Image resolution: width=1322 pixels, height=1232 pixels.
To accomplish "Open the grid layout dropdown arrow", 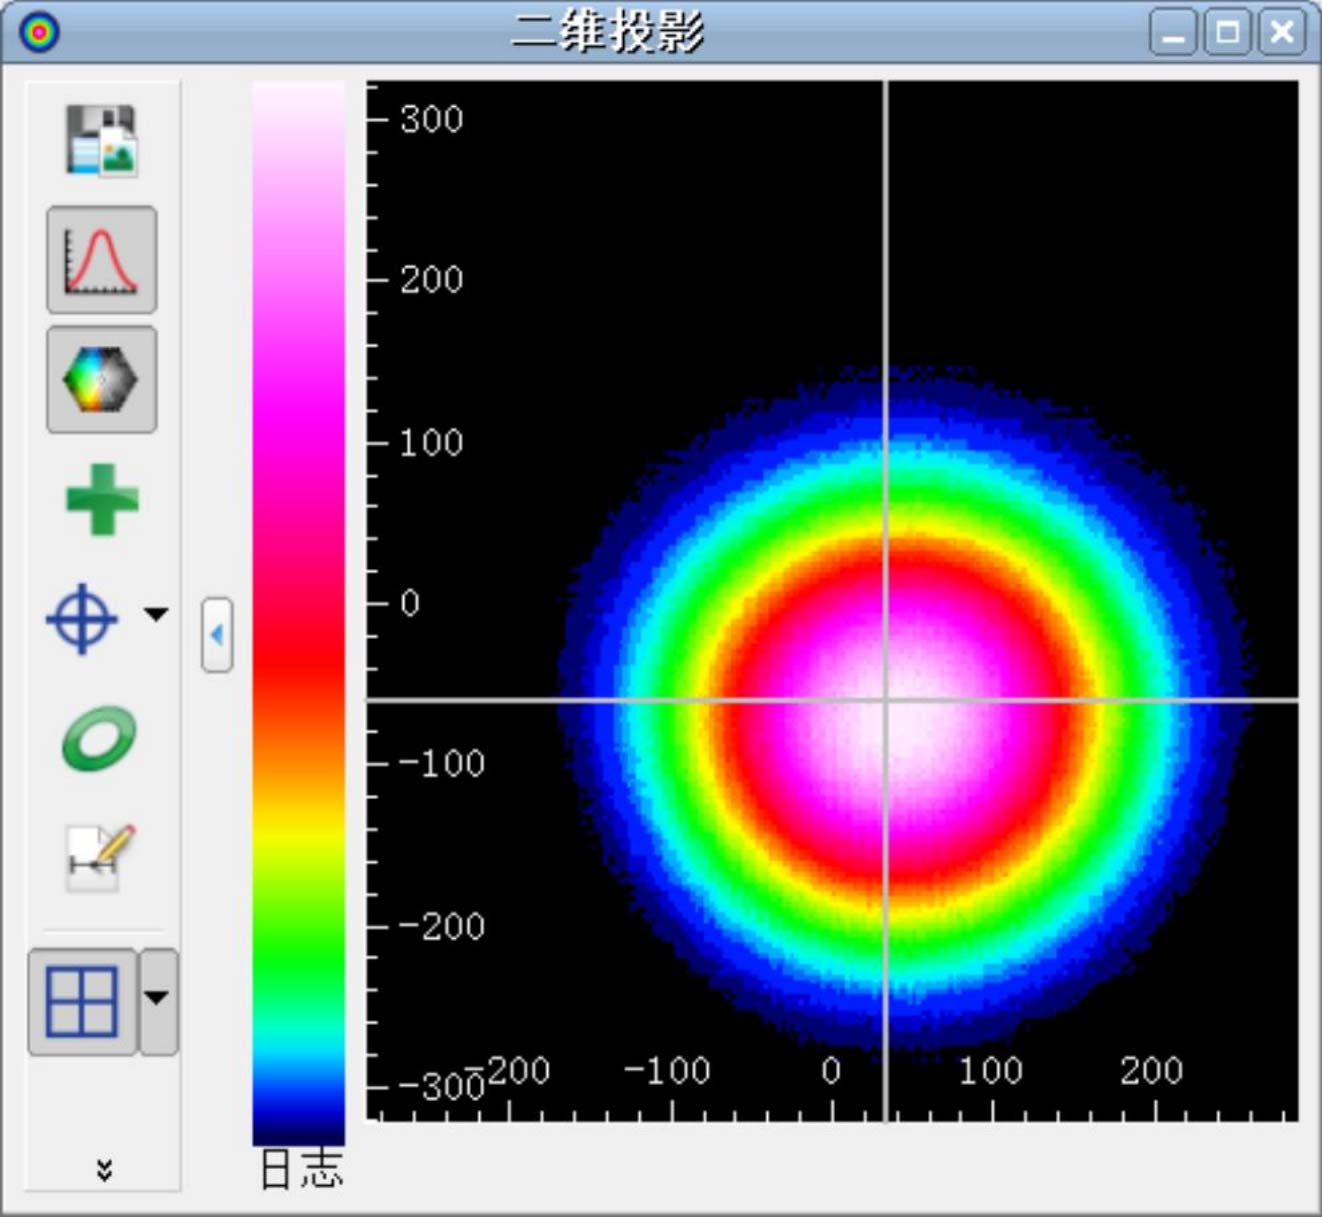I will 157,1001.
